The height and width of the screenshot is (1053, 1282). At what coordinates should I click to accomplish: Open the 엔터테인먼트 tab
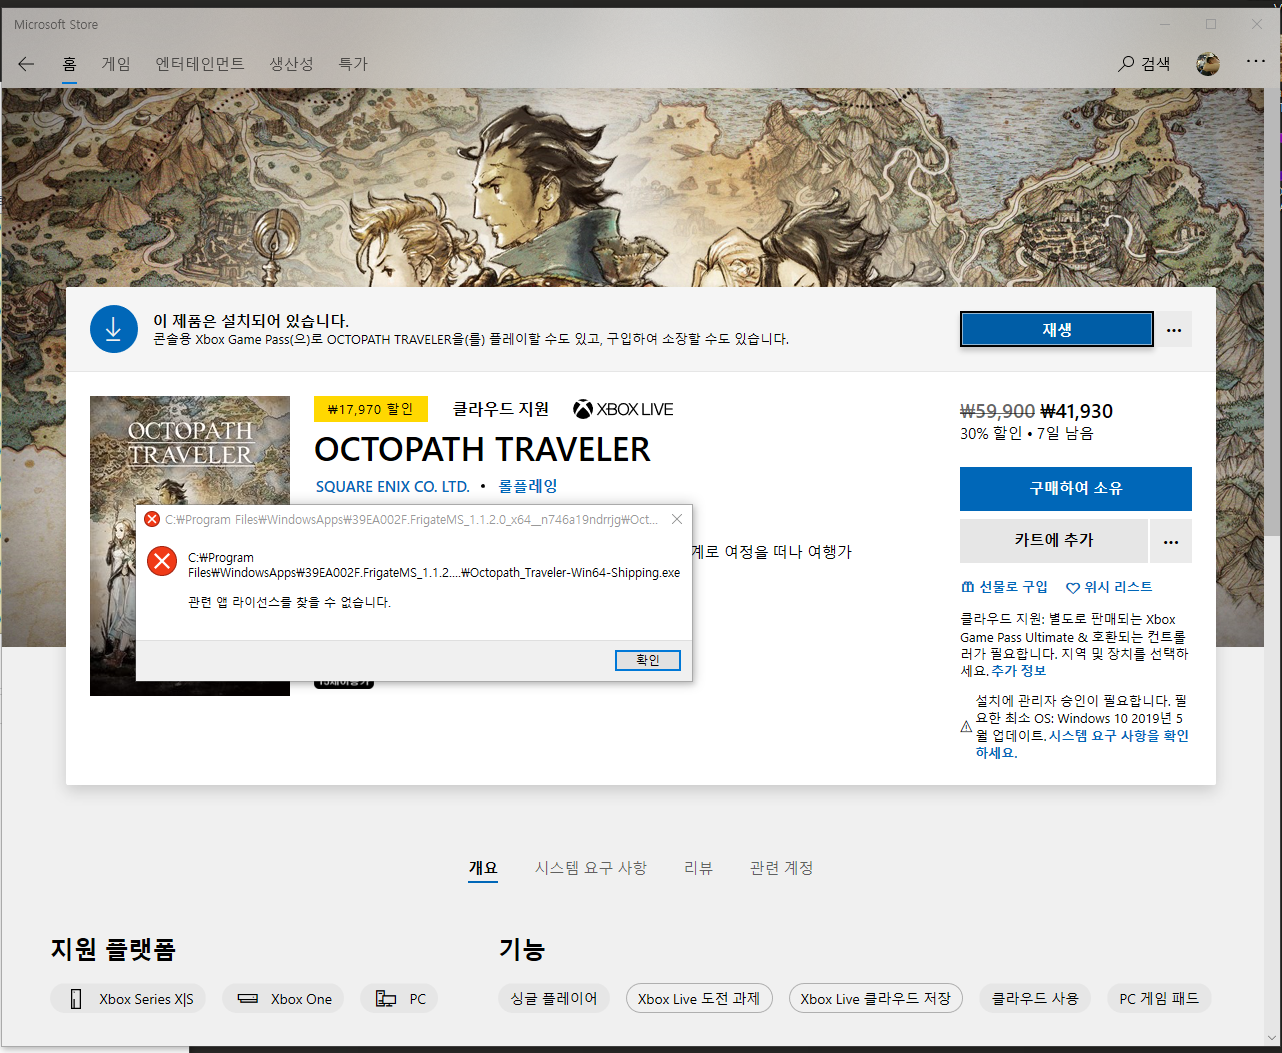(x=200, y=64)
